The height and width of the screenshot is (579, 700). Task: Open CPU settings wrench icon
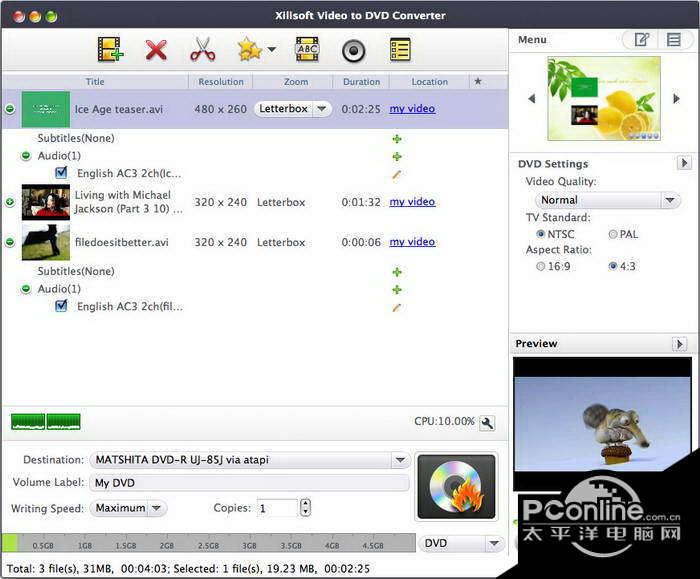coord(487,423)
